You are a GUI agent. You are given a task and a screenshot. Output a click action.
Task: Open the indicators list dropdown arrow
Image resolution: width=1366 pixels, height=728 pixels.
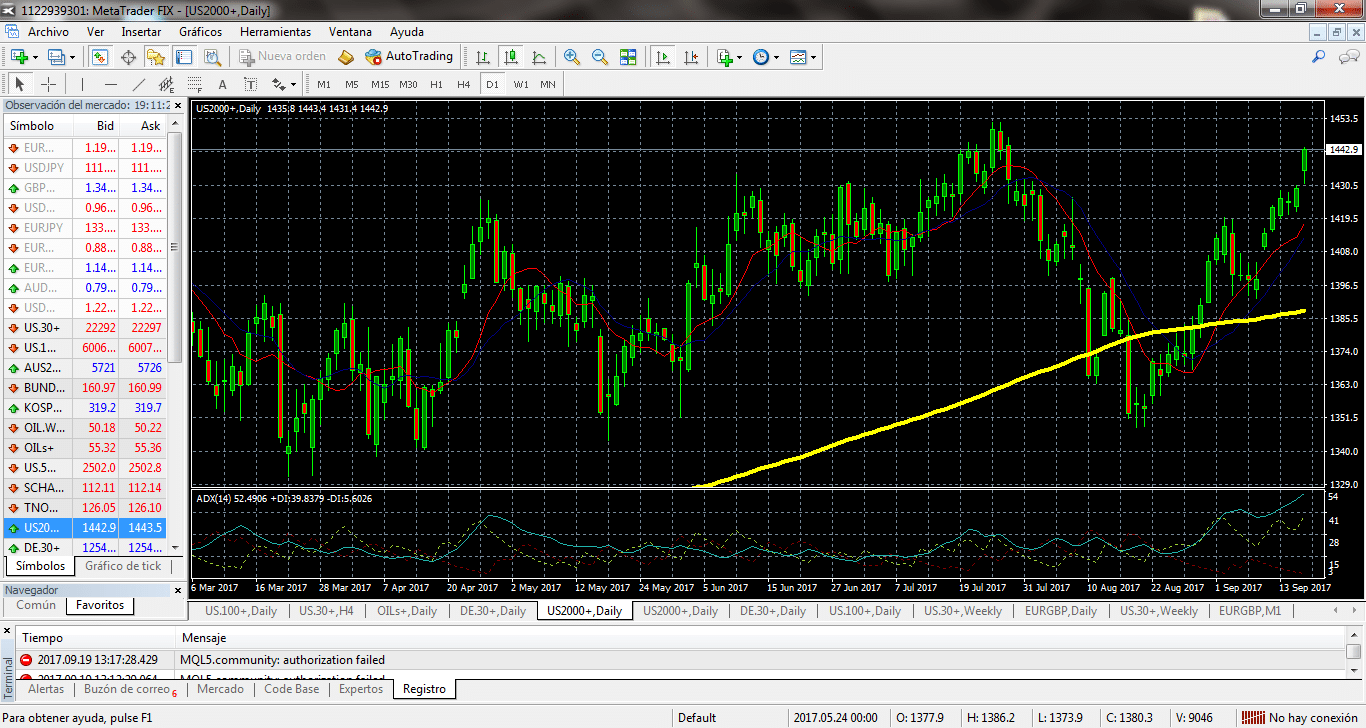739,57
